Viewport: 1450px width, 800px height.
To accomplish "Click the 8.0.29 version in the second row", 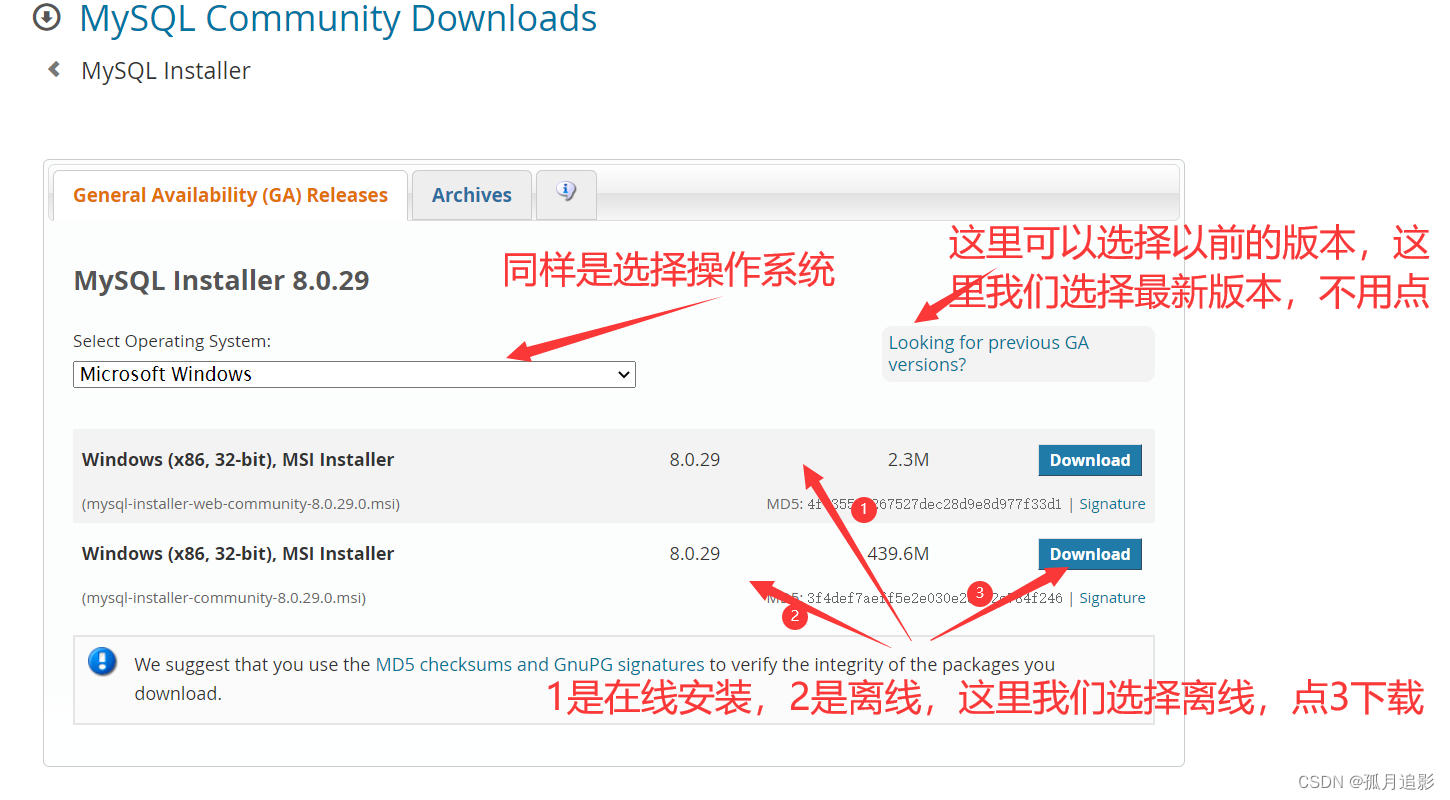I will coord(695,554).
